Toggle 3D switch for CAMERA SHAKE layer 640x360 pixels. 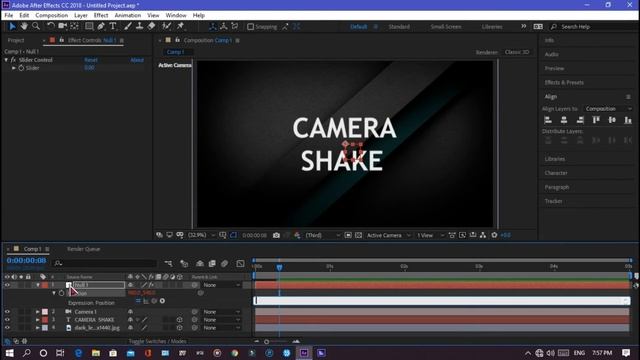tap(179, 320)
